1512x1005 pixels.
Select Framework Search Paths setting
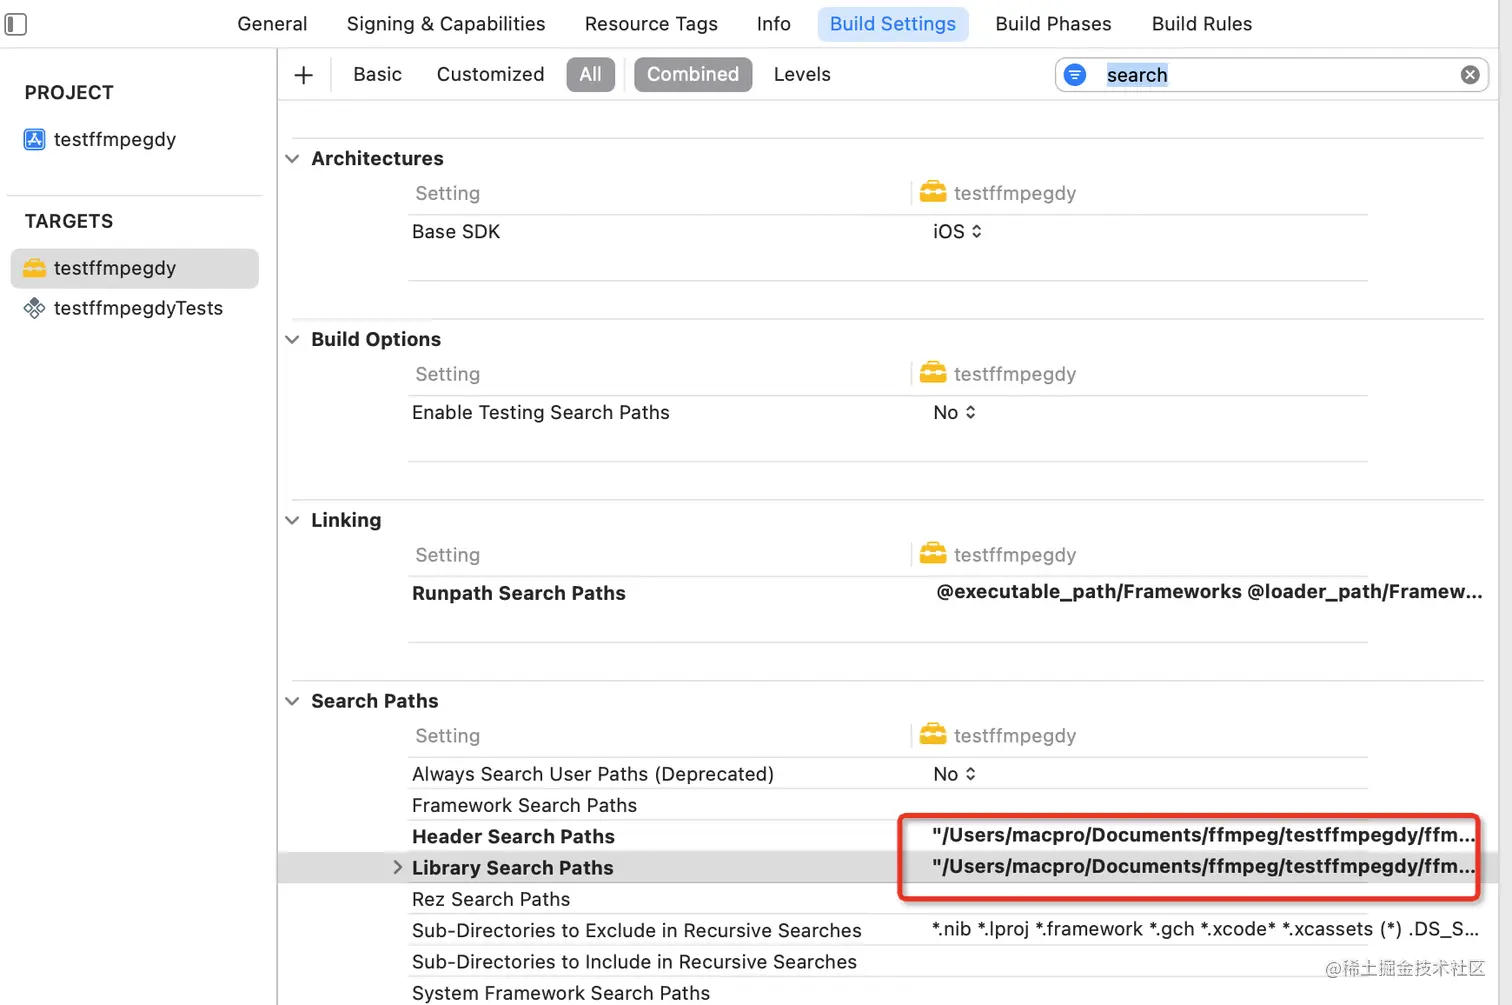[524, 805]
